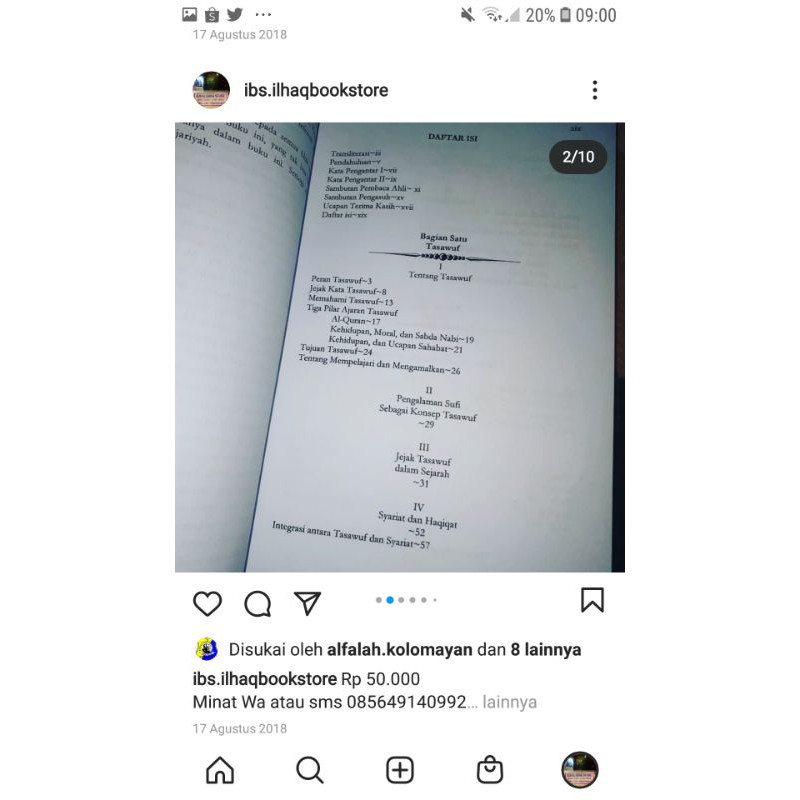Select the second blue carousel dot
This screenshot has width=800, height=800.
coord(390,600)
